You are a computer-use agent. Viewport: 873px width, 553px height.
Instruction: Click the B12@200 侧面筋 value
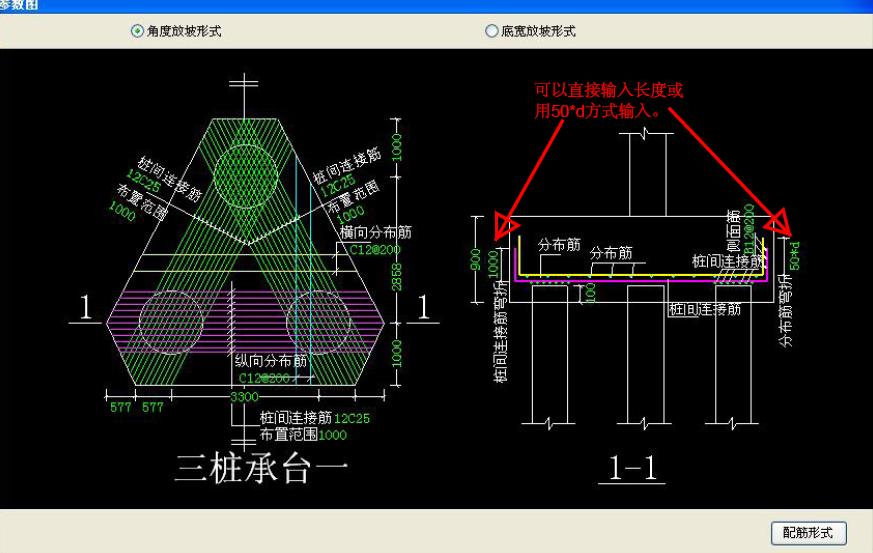tap(749, 229)
